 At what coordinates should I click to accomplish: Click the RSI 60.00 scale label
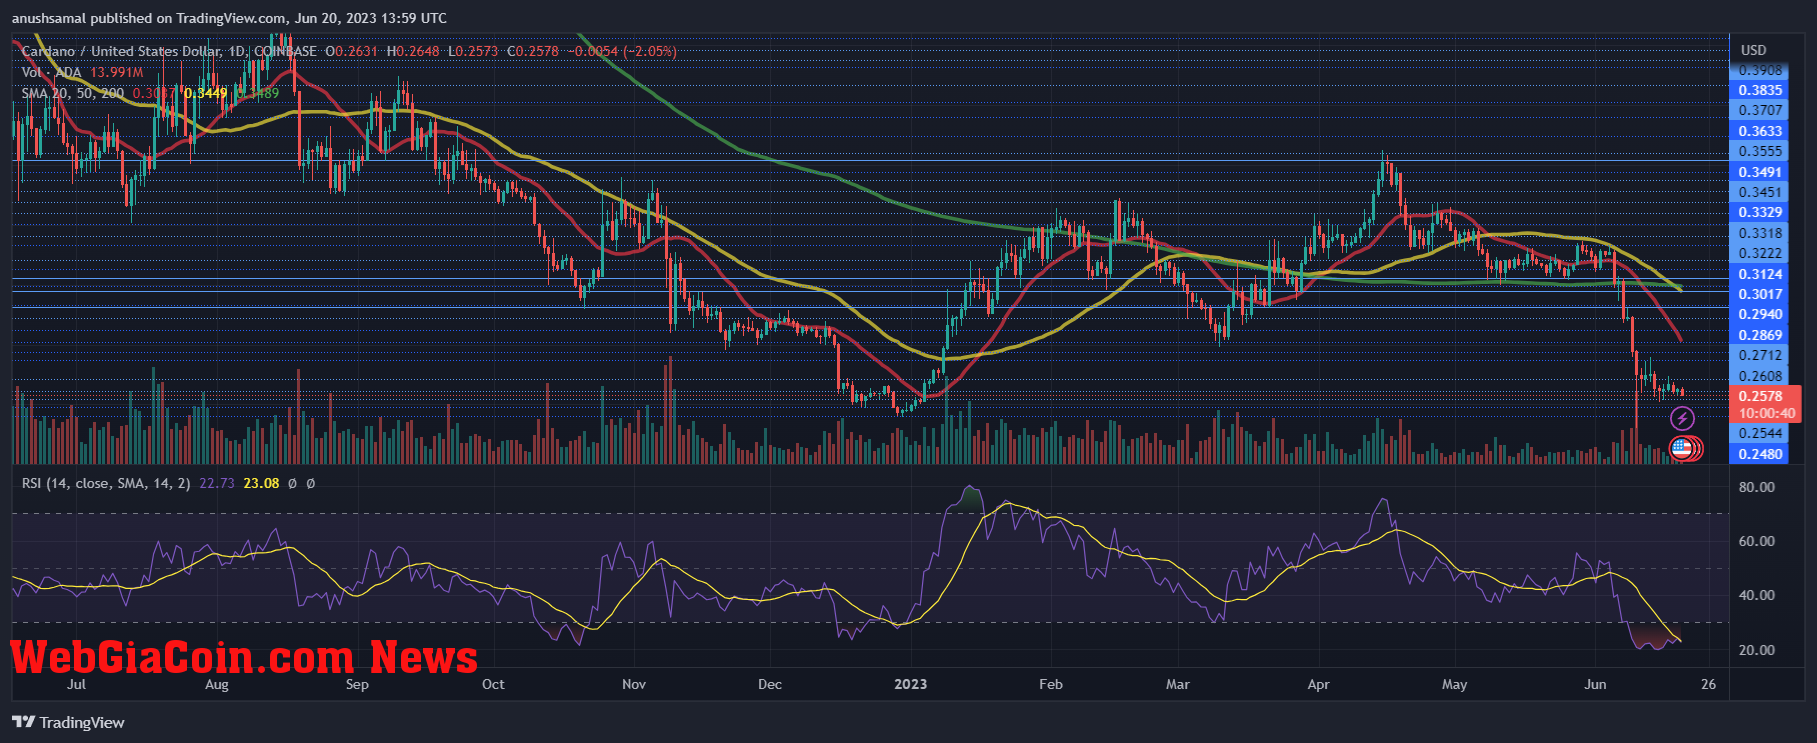tap(1757, 541)
